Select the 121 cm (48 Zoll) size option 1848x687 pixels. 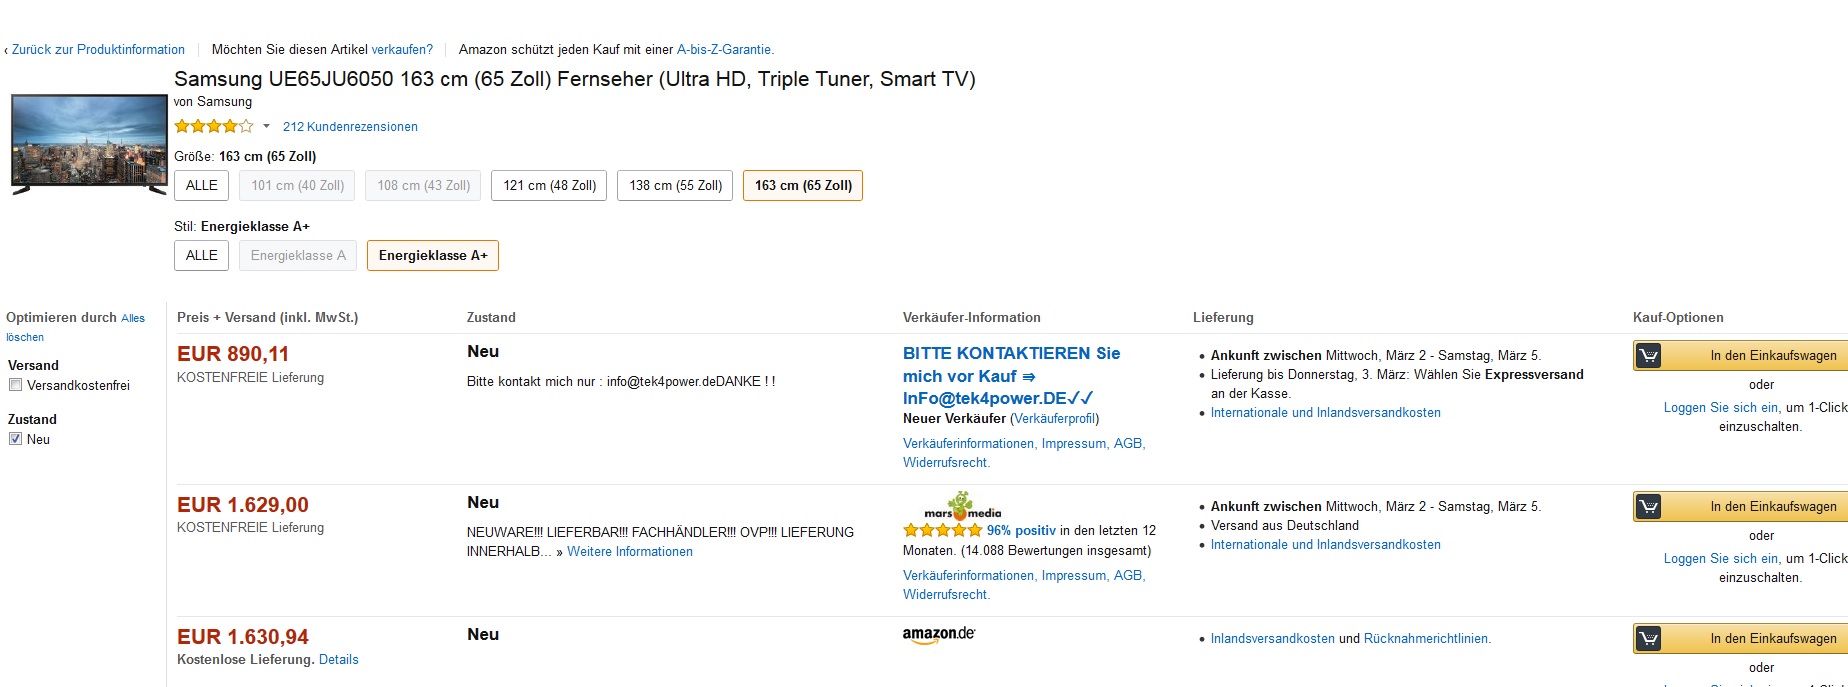click(549, 186)
